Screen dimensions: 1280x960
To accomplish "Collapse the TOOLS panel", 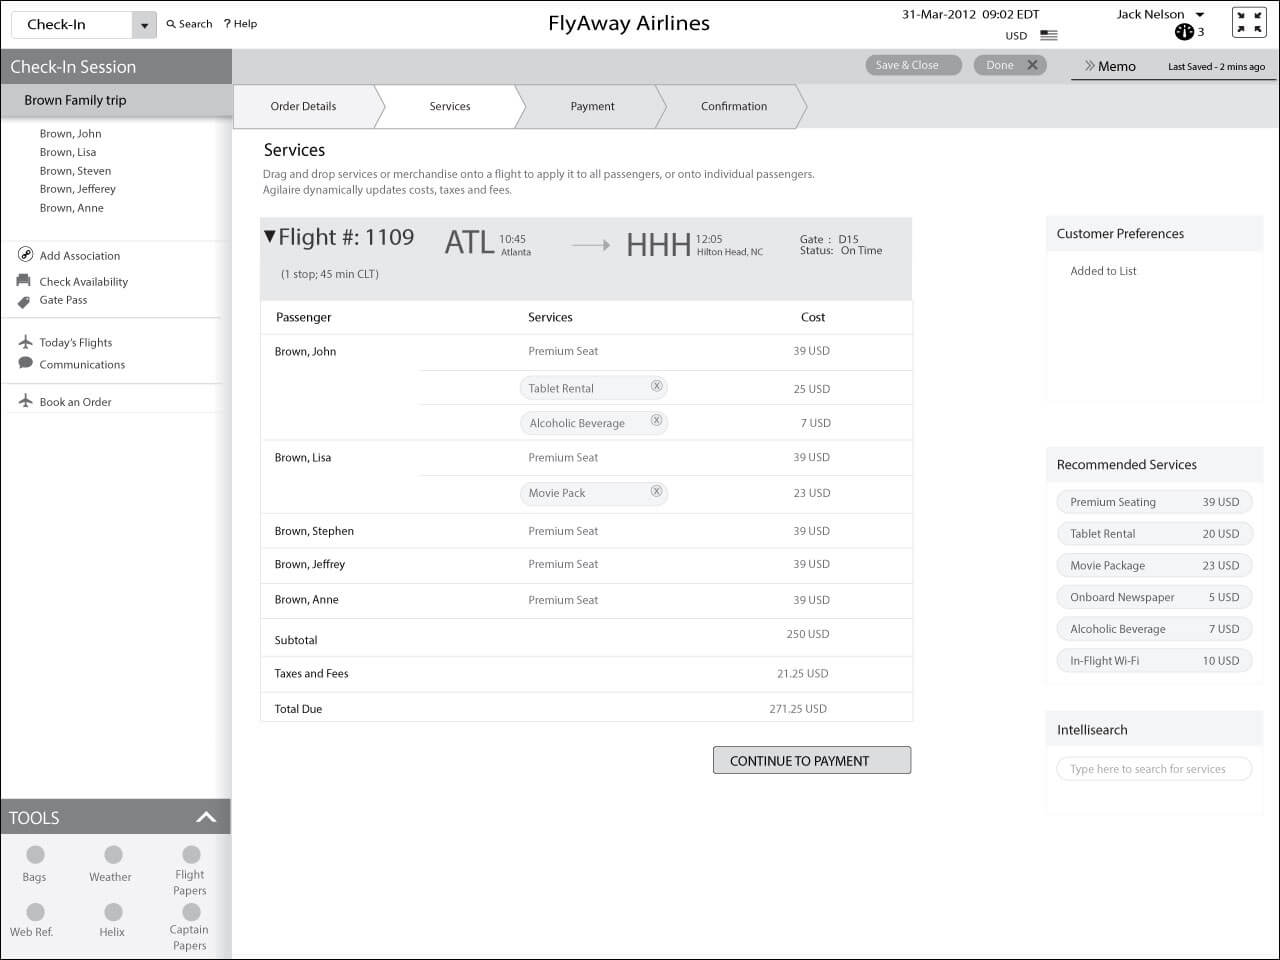I will click(x=206, y=816).
